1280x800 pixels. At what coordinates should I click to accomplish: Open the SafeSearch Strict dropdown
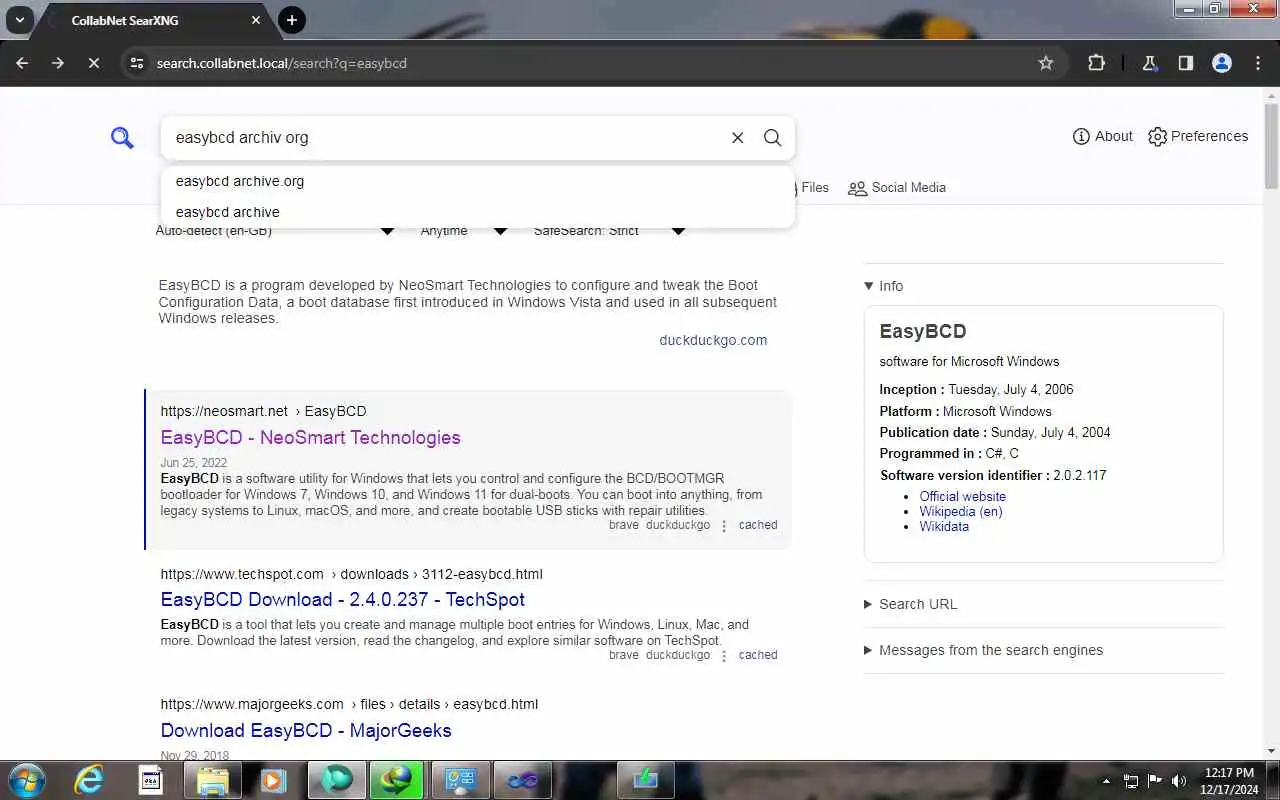click(609, 231)
